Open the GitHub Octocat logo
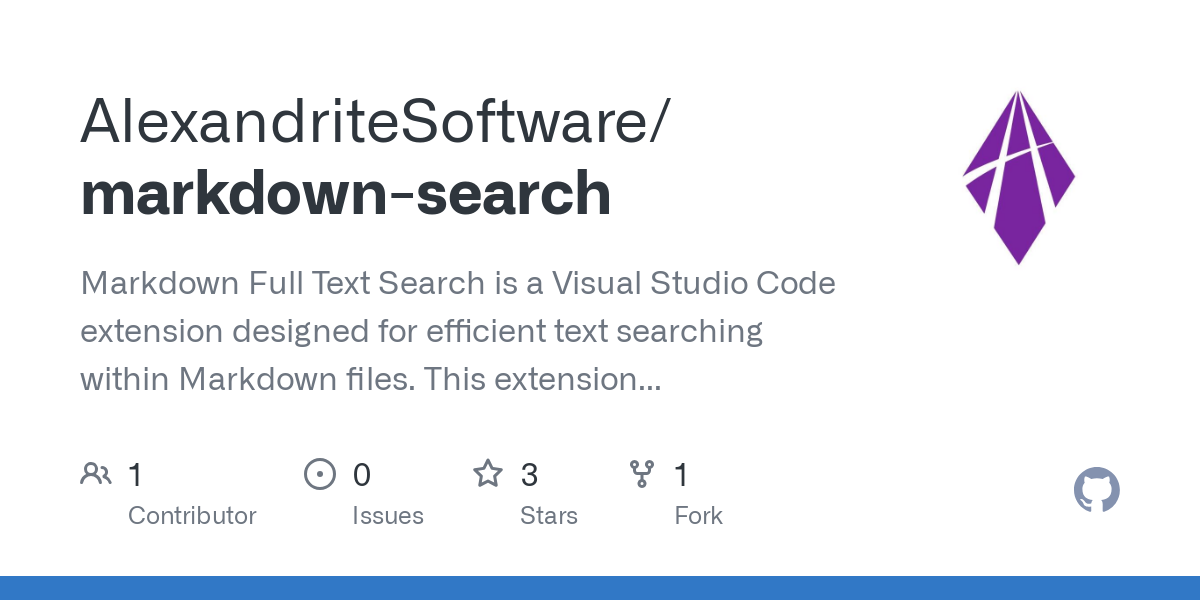Screen dimensions: 1200x600 (x=1096, y=490)
